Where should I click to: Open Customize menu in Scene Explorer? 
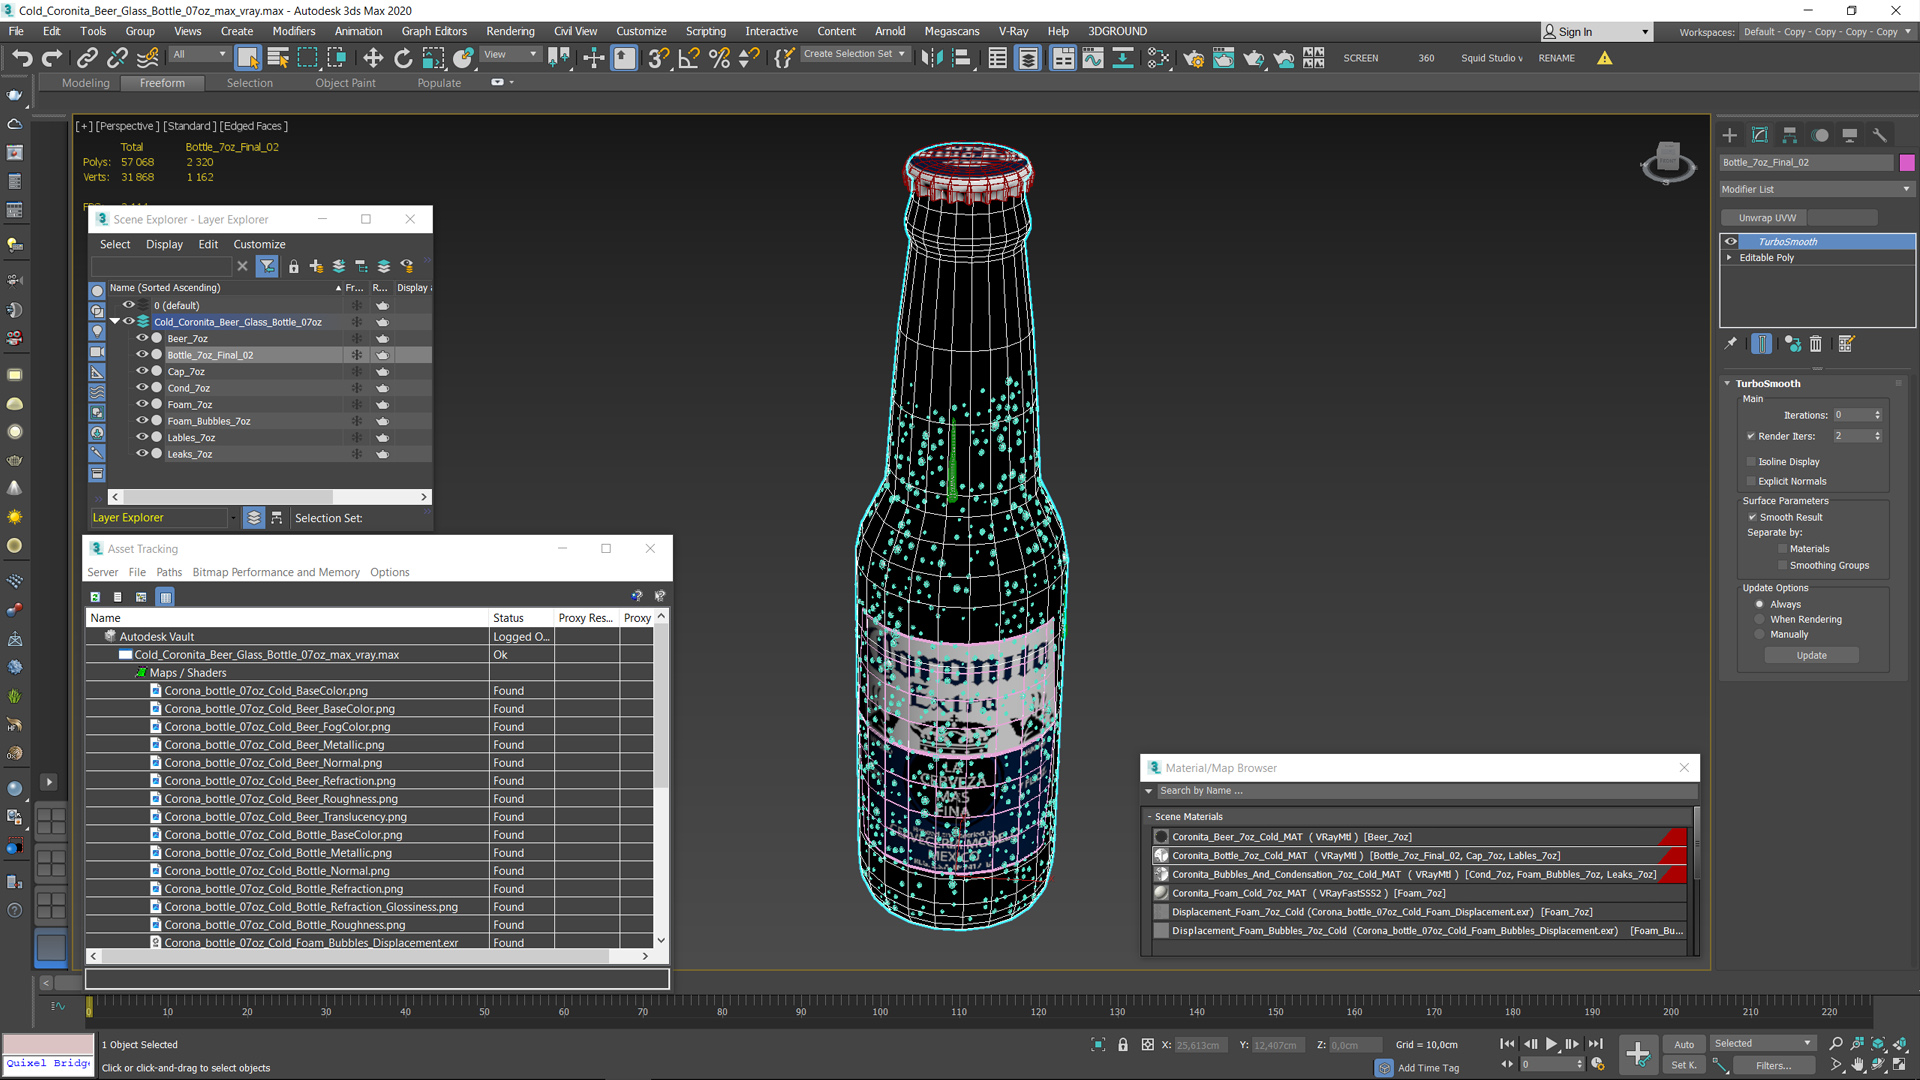pos(259,244)
